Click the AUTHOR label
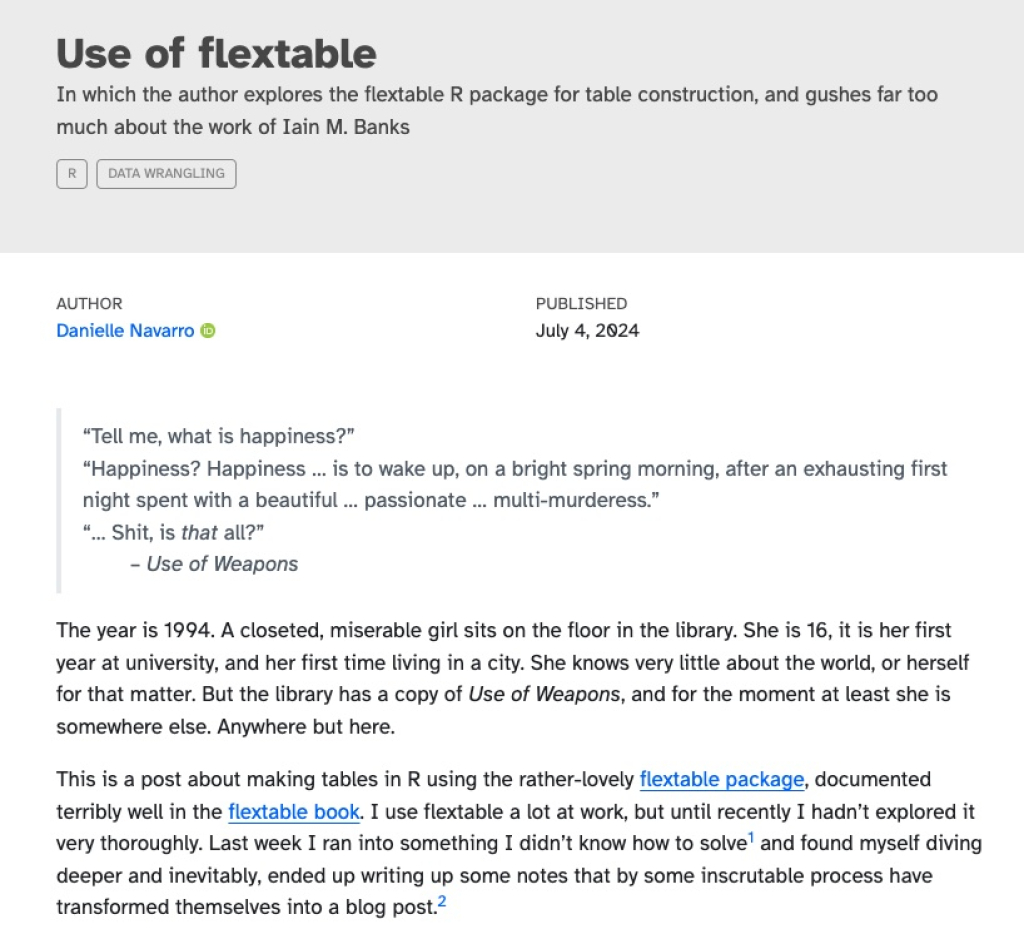The image size is (1024, 933). click(x=89, y=304)
